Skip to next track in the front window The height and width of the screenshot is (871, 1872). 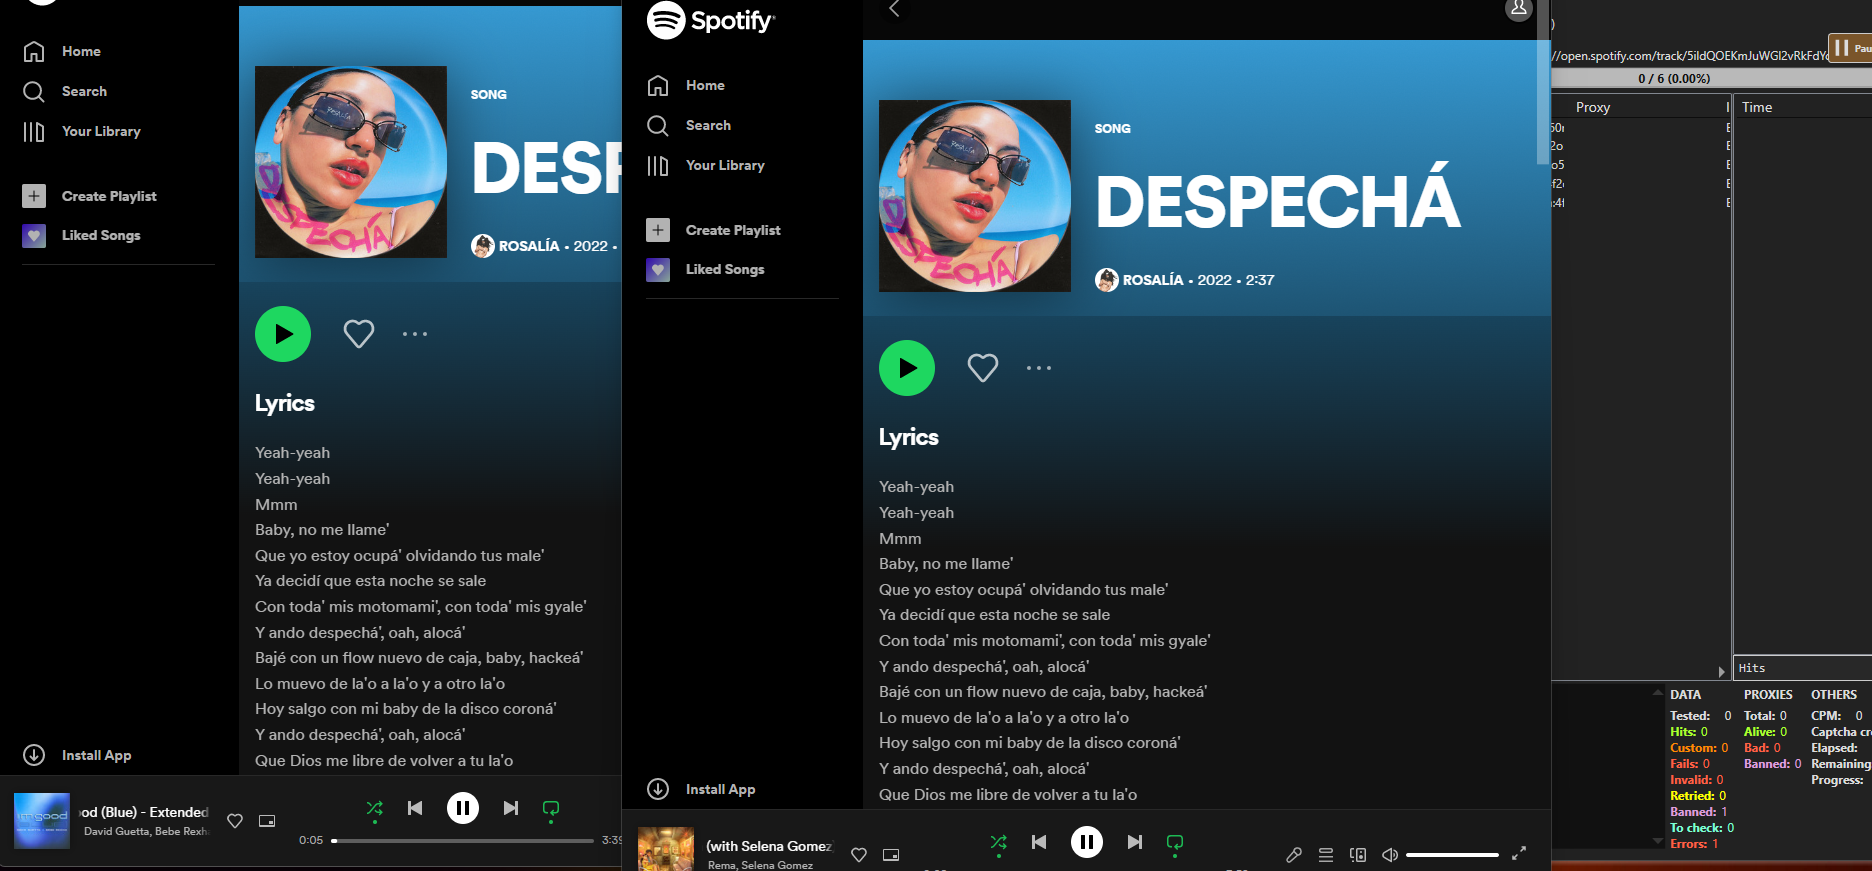point(1135,842)
